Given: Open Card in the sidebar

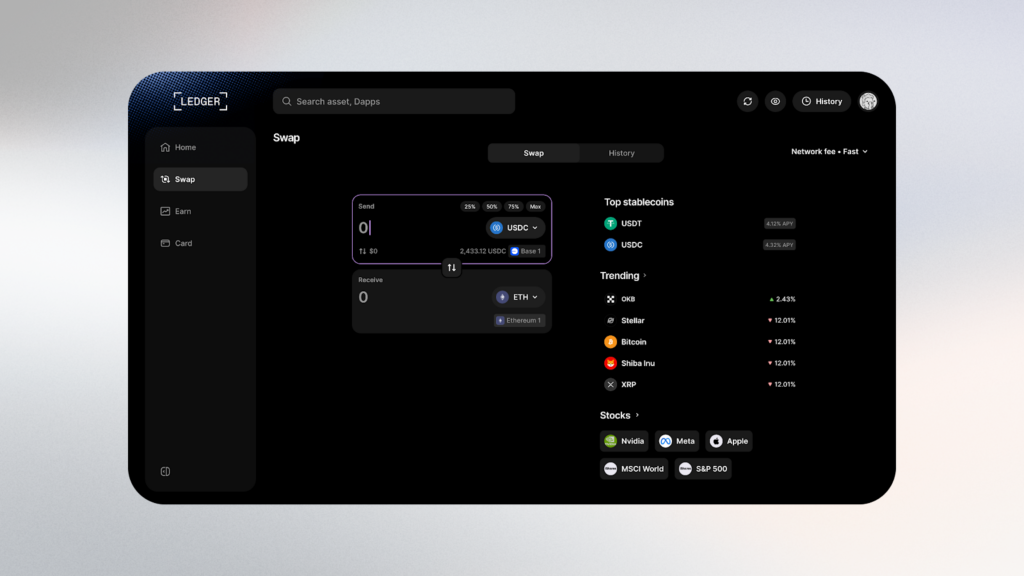Looking at the screenshot, I should (183, 243).
